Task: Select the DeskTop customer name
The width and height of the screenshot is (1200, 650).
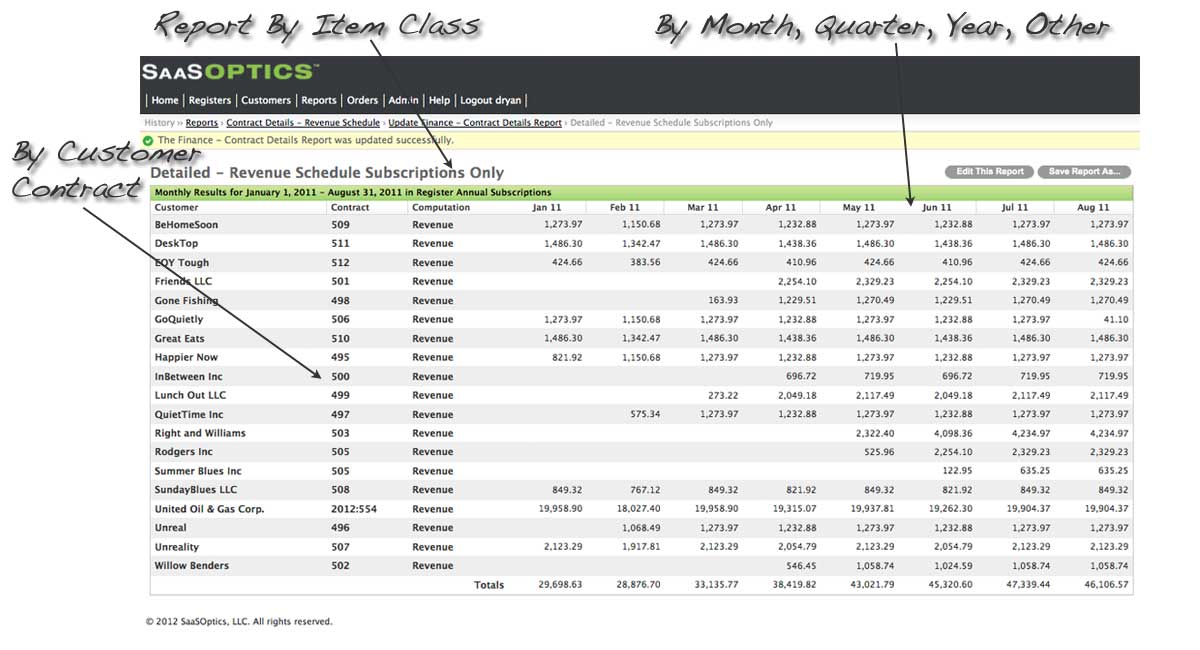Action: 176,244
